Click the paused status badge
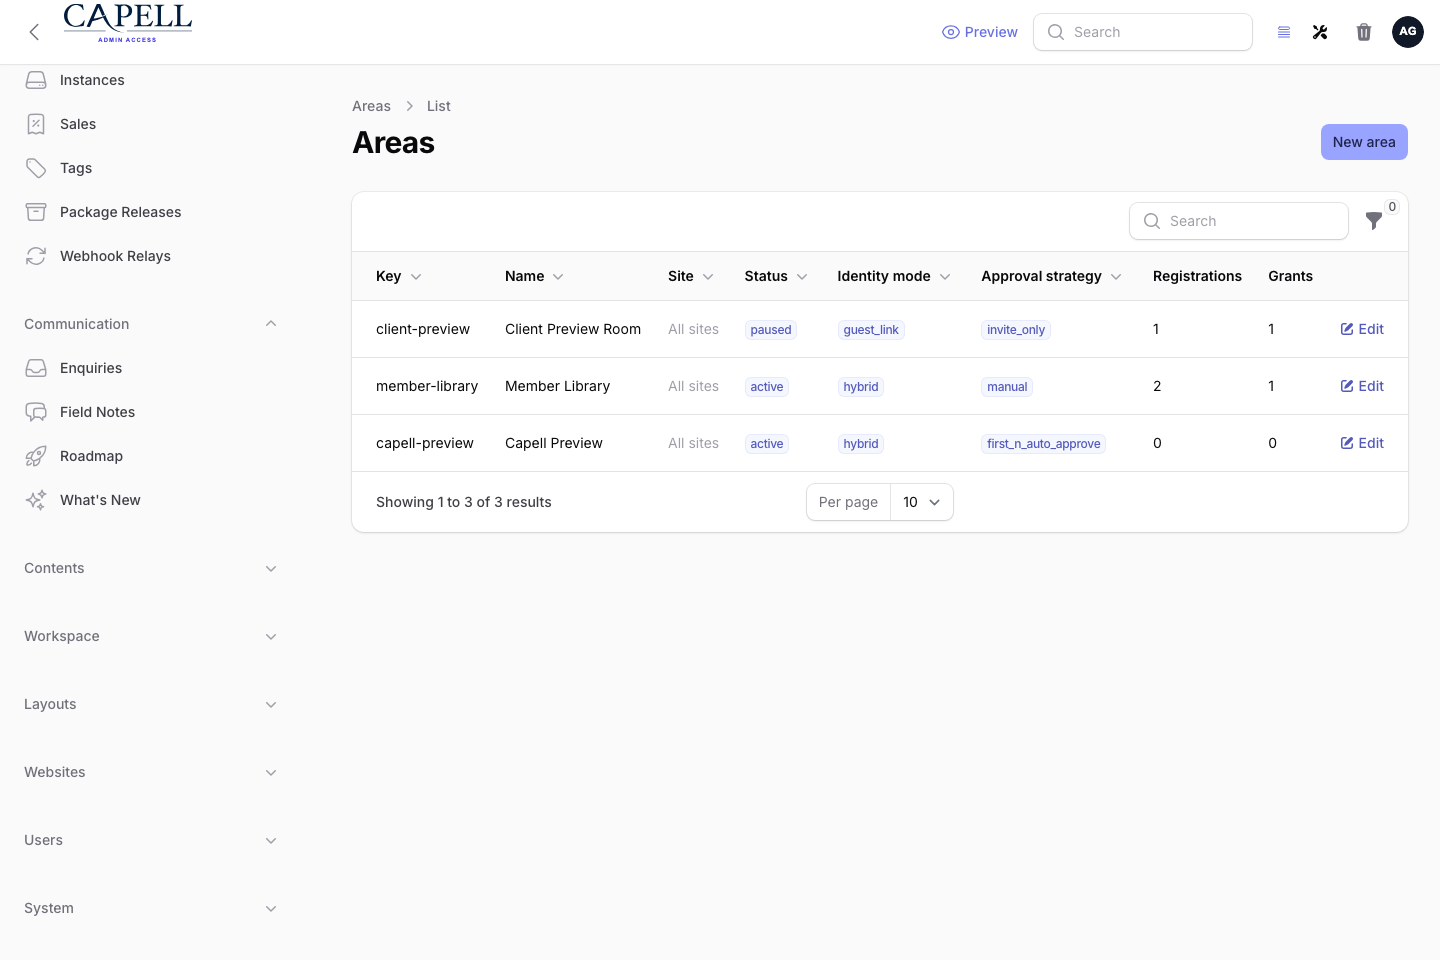 [x=771, y=330]
